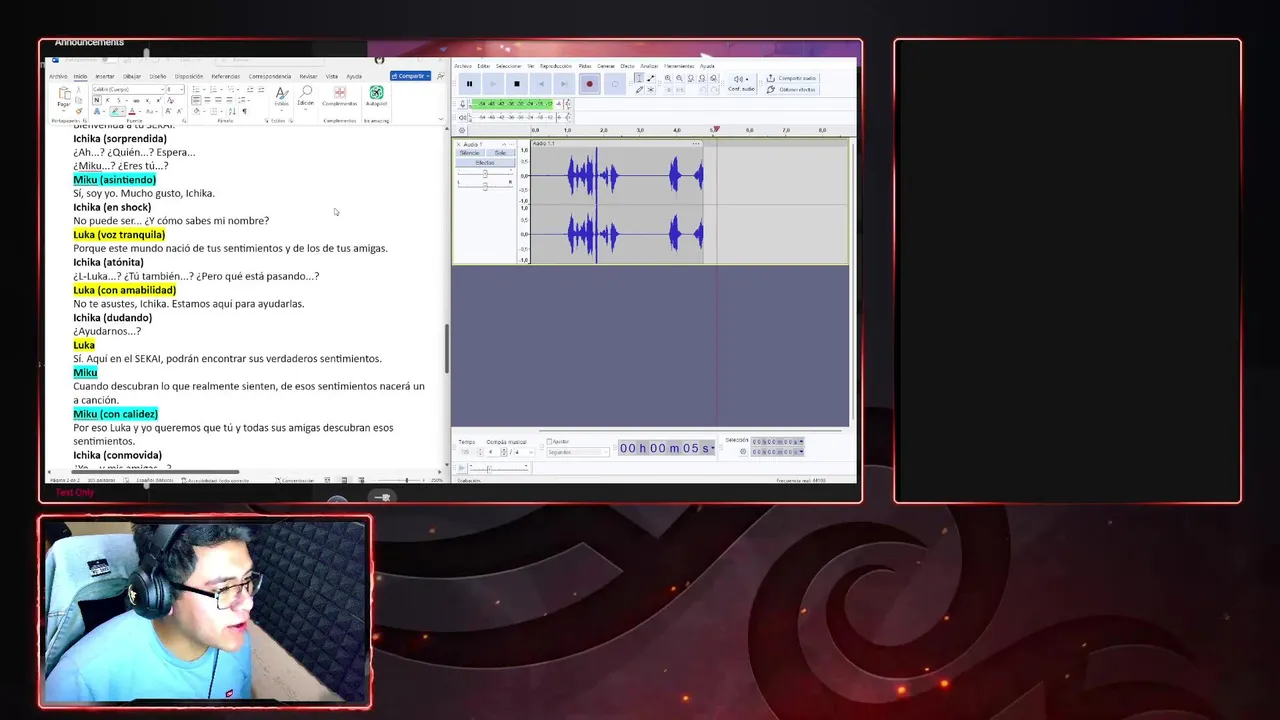1280x720 pixels.
Task: Close the Audio 1 track
Action: [459, 144]
